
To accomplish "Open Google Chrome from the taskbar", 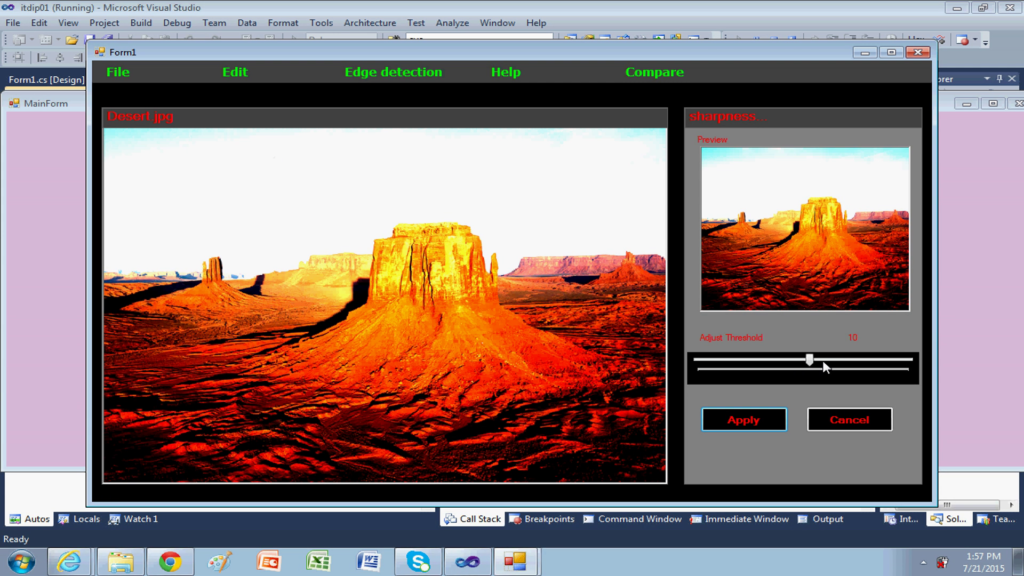I will (173, 560).
